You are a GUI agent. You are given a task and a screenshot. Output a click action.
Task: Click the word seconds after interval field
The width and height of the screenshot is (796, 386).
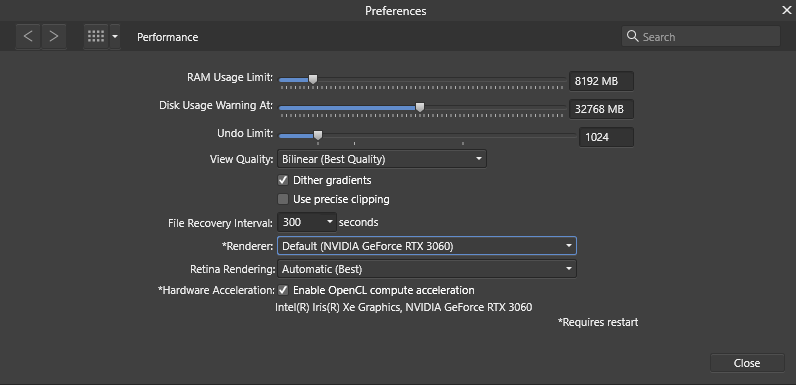click(358, 222)
